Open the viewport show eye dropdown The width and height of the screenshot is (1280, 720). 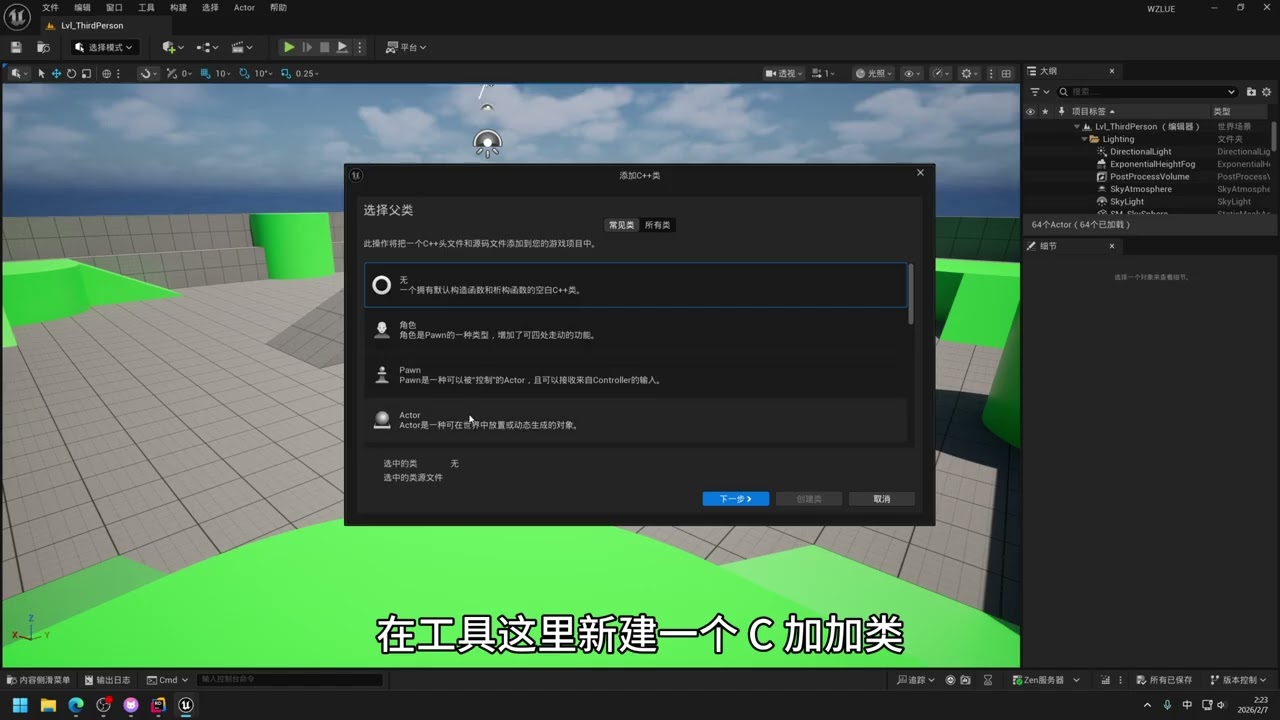click(x=911, y=73)
